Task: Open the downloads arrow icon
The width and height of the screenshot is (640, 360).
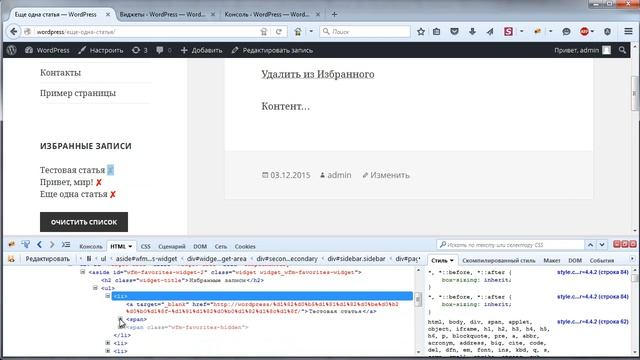Action: [472, 31]
